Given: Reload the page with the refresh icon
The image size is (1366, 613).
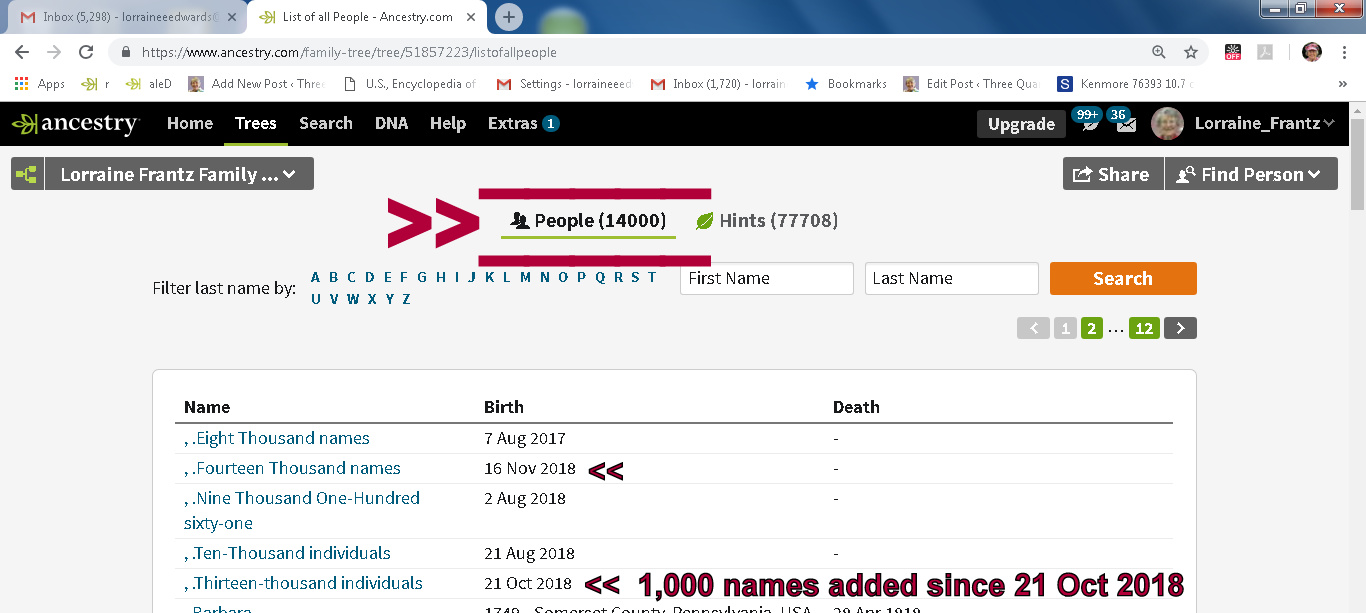Looking at the screenshot, I should click(x=86, y=52).
